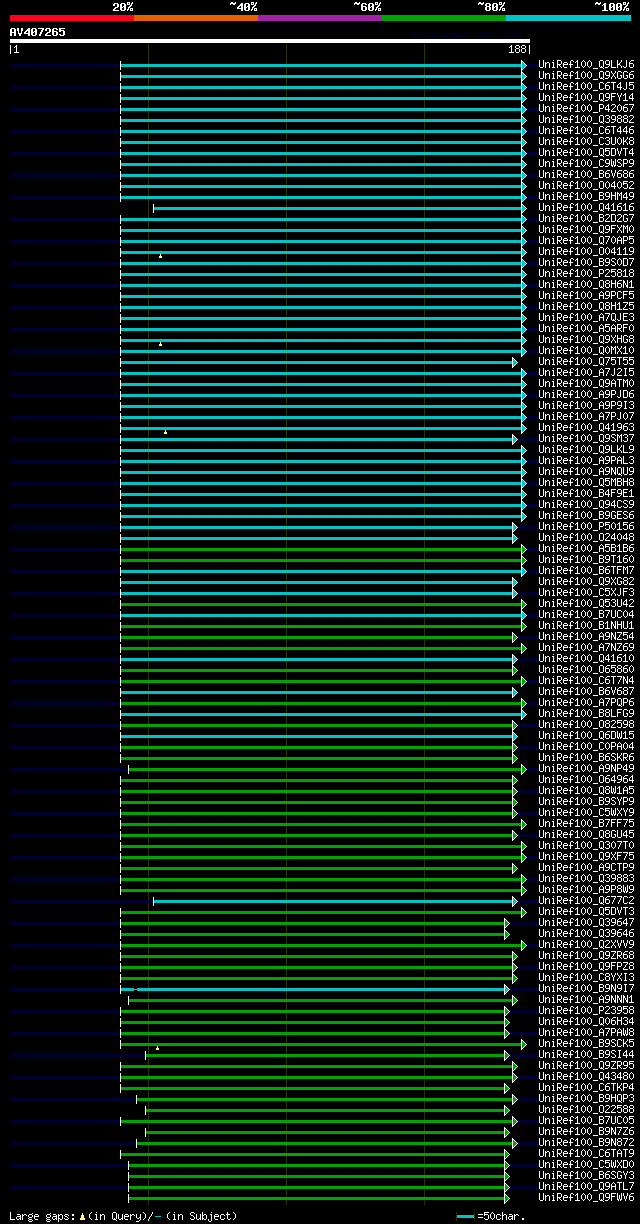The image size is (640, 1224).
Task: Click the UniRef100_Q9FWV6 label
Action: [586, 1198]
